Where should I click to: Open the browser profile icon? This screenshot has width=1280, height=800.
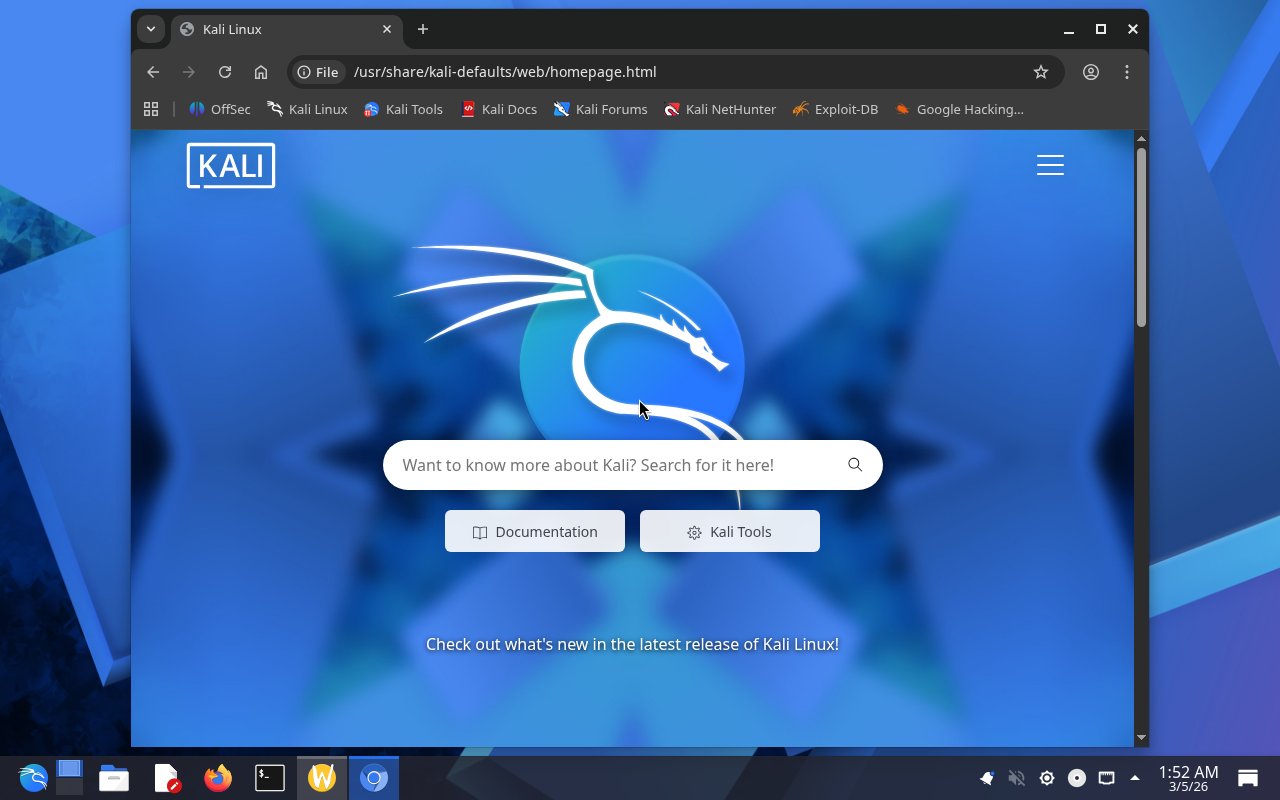point(1091,72)
